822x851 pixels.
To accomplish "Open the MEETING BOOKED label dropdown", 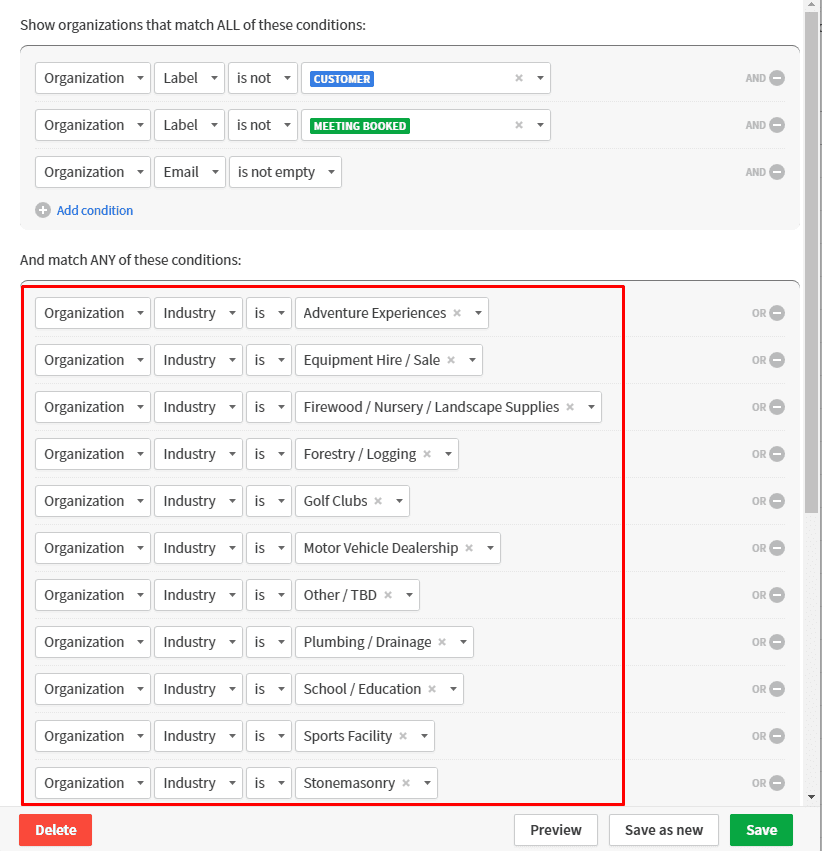I will tap(540, 125).
